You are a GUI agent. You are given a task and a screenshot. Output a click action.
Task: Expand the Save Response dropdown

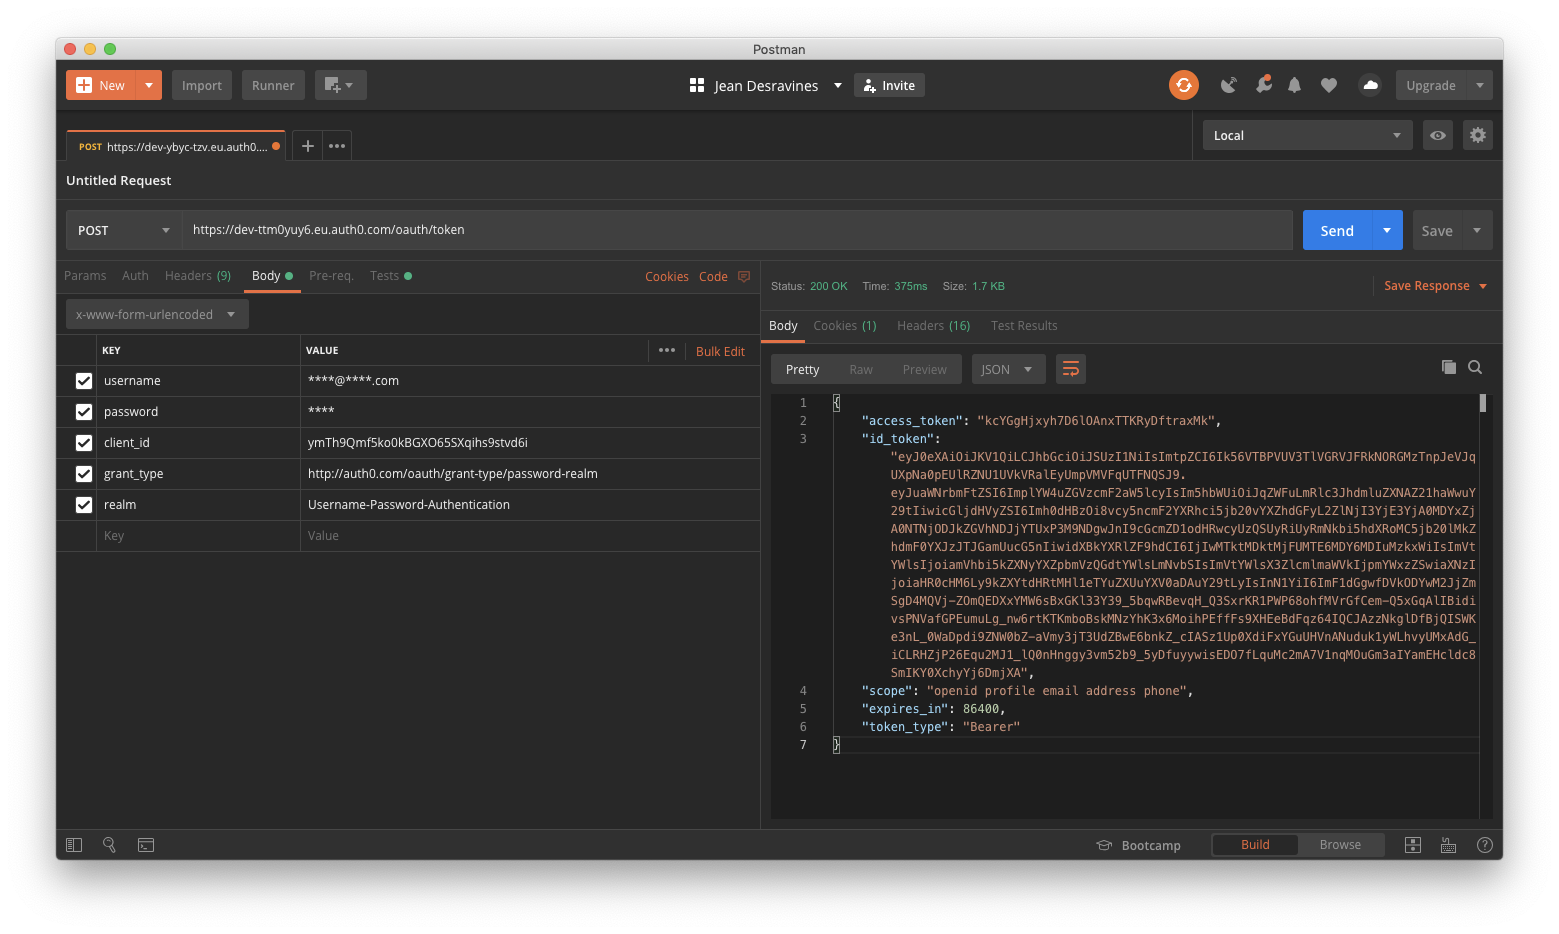point(1481,285)
